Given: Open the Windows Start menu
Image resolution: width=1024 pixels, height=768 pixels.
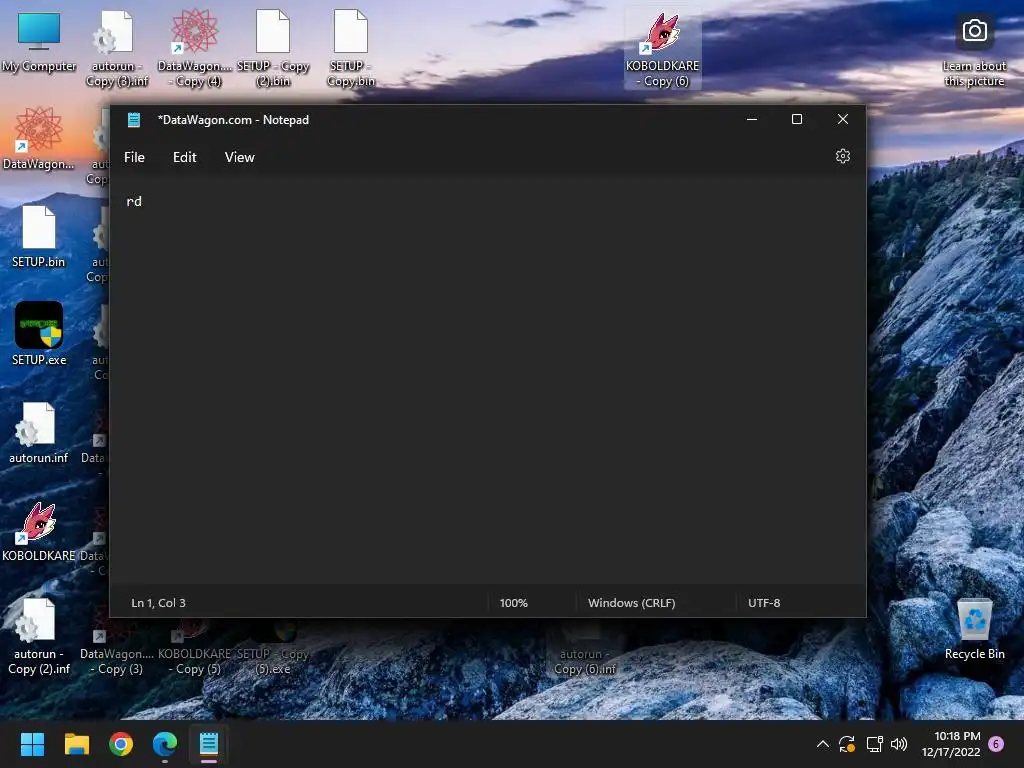Looking at the screenshot, I should (32, 744).
